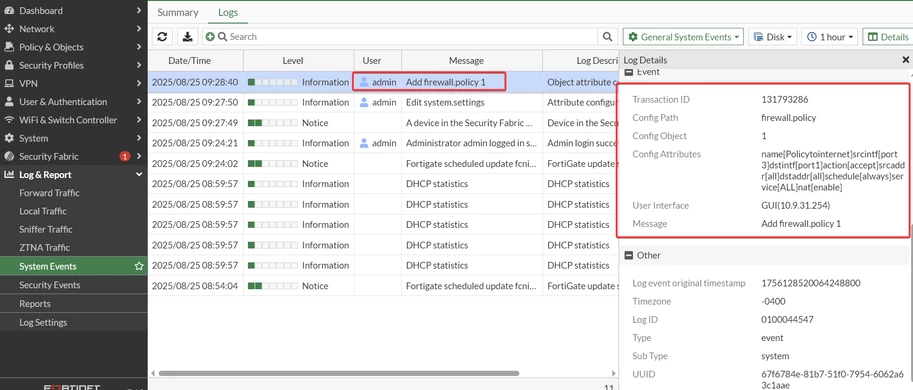Click the WiFi & Switch Controller icon
Viewport: 913px width, 390px height.
coord(9,120)
